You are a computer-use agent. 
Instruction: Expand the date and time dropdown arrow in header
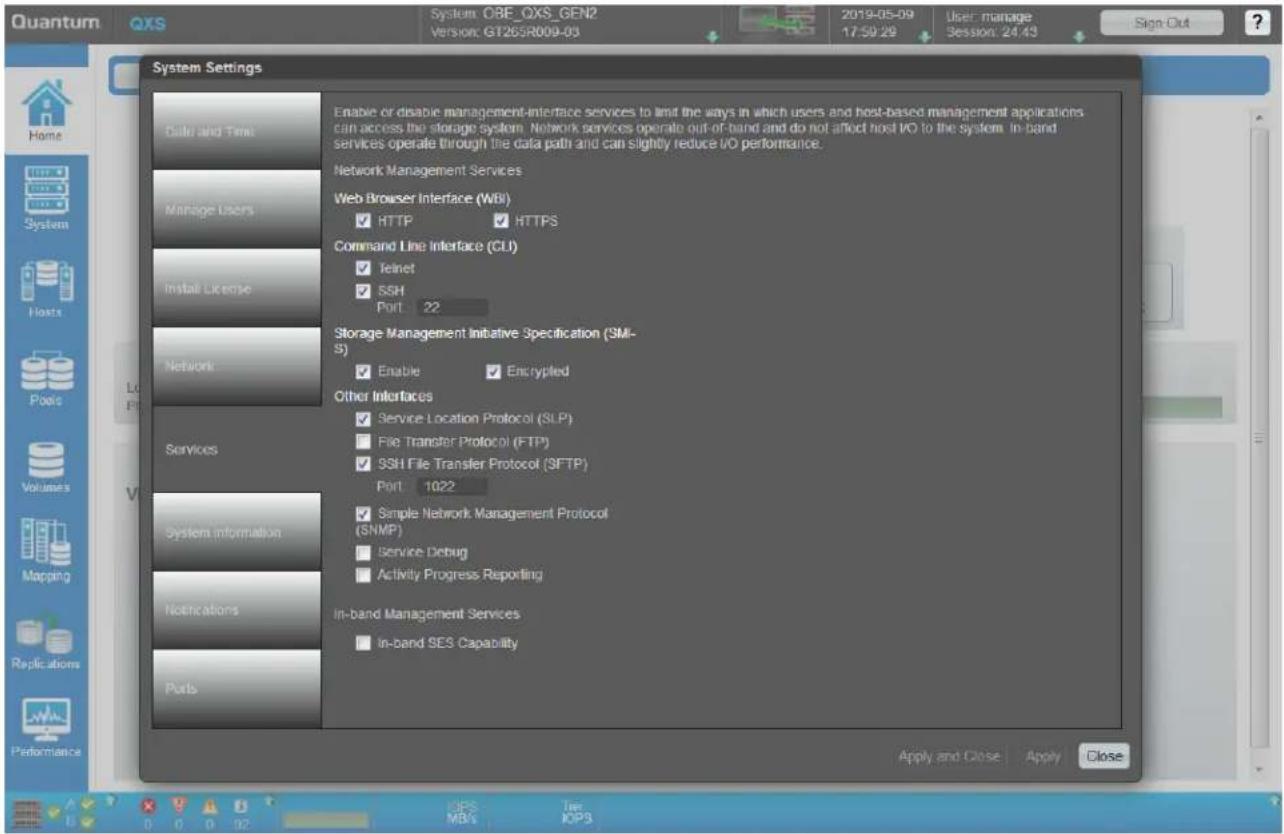point(925,39)
